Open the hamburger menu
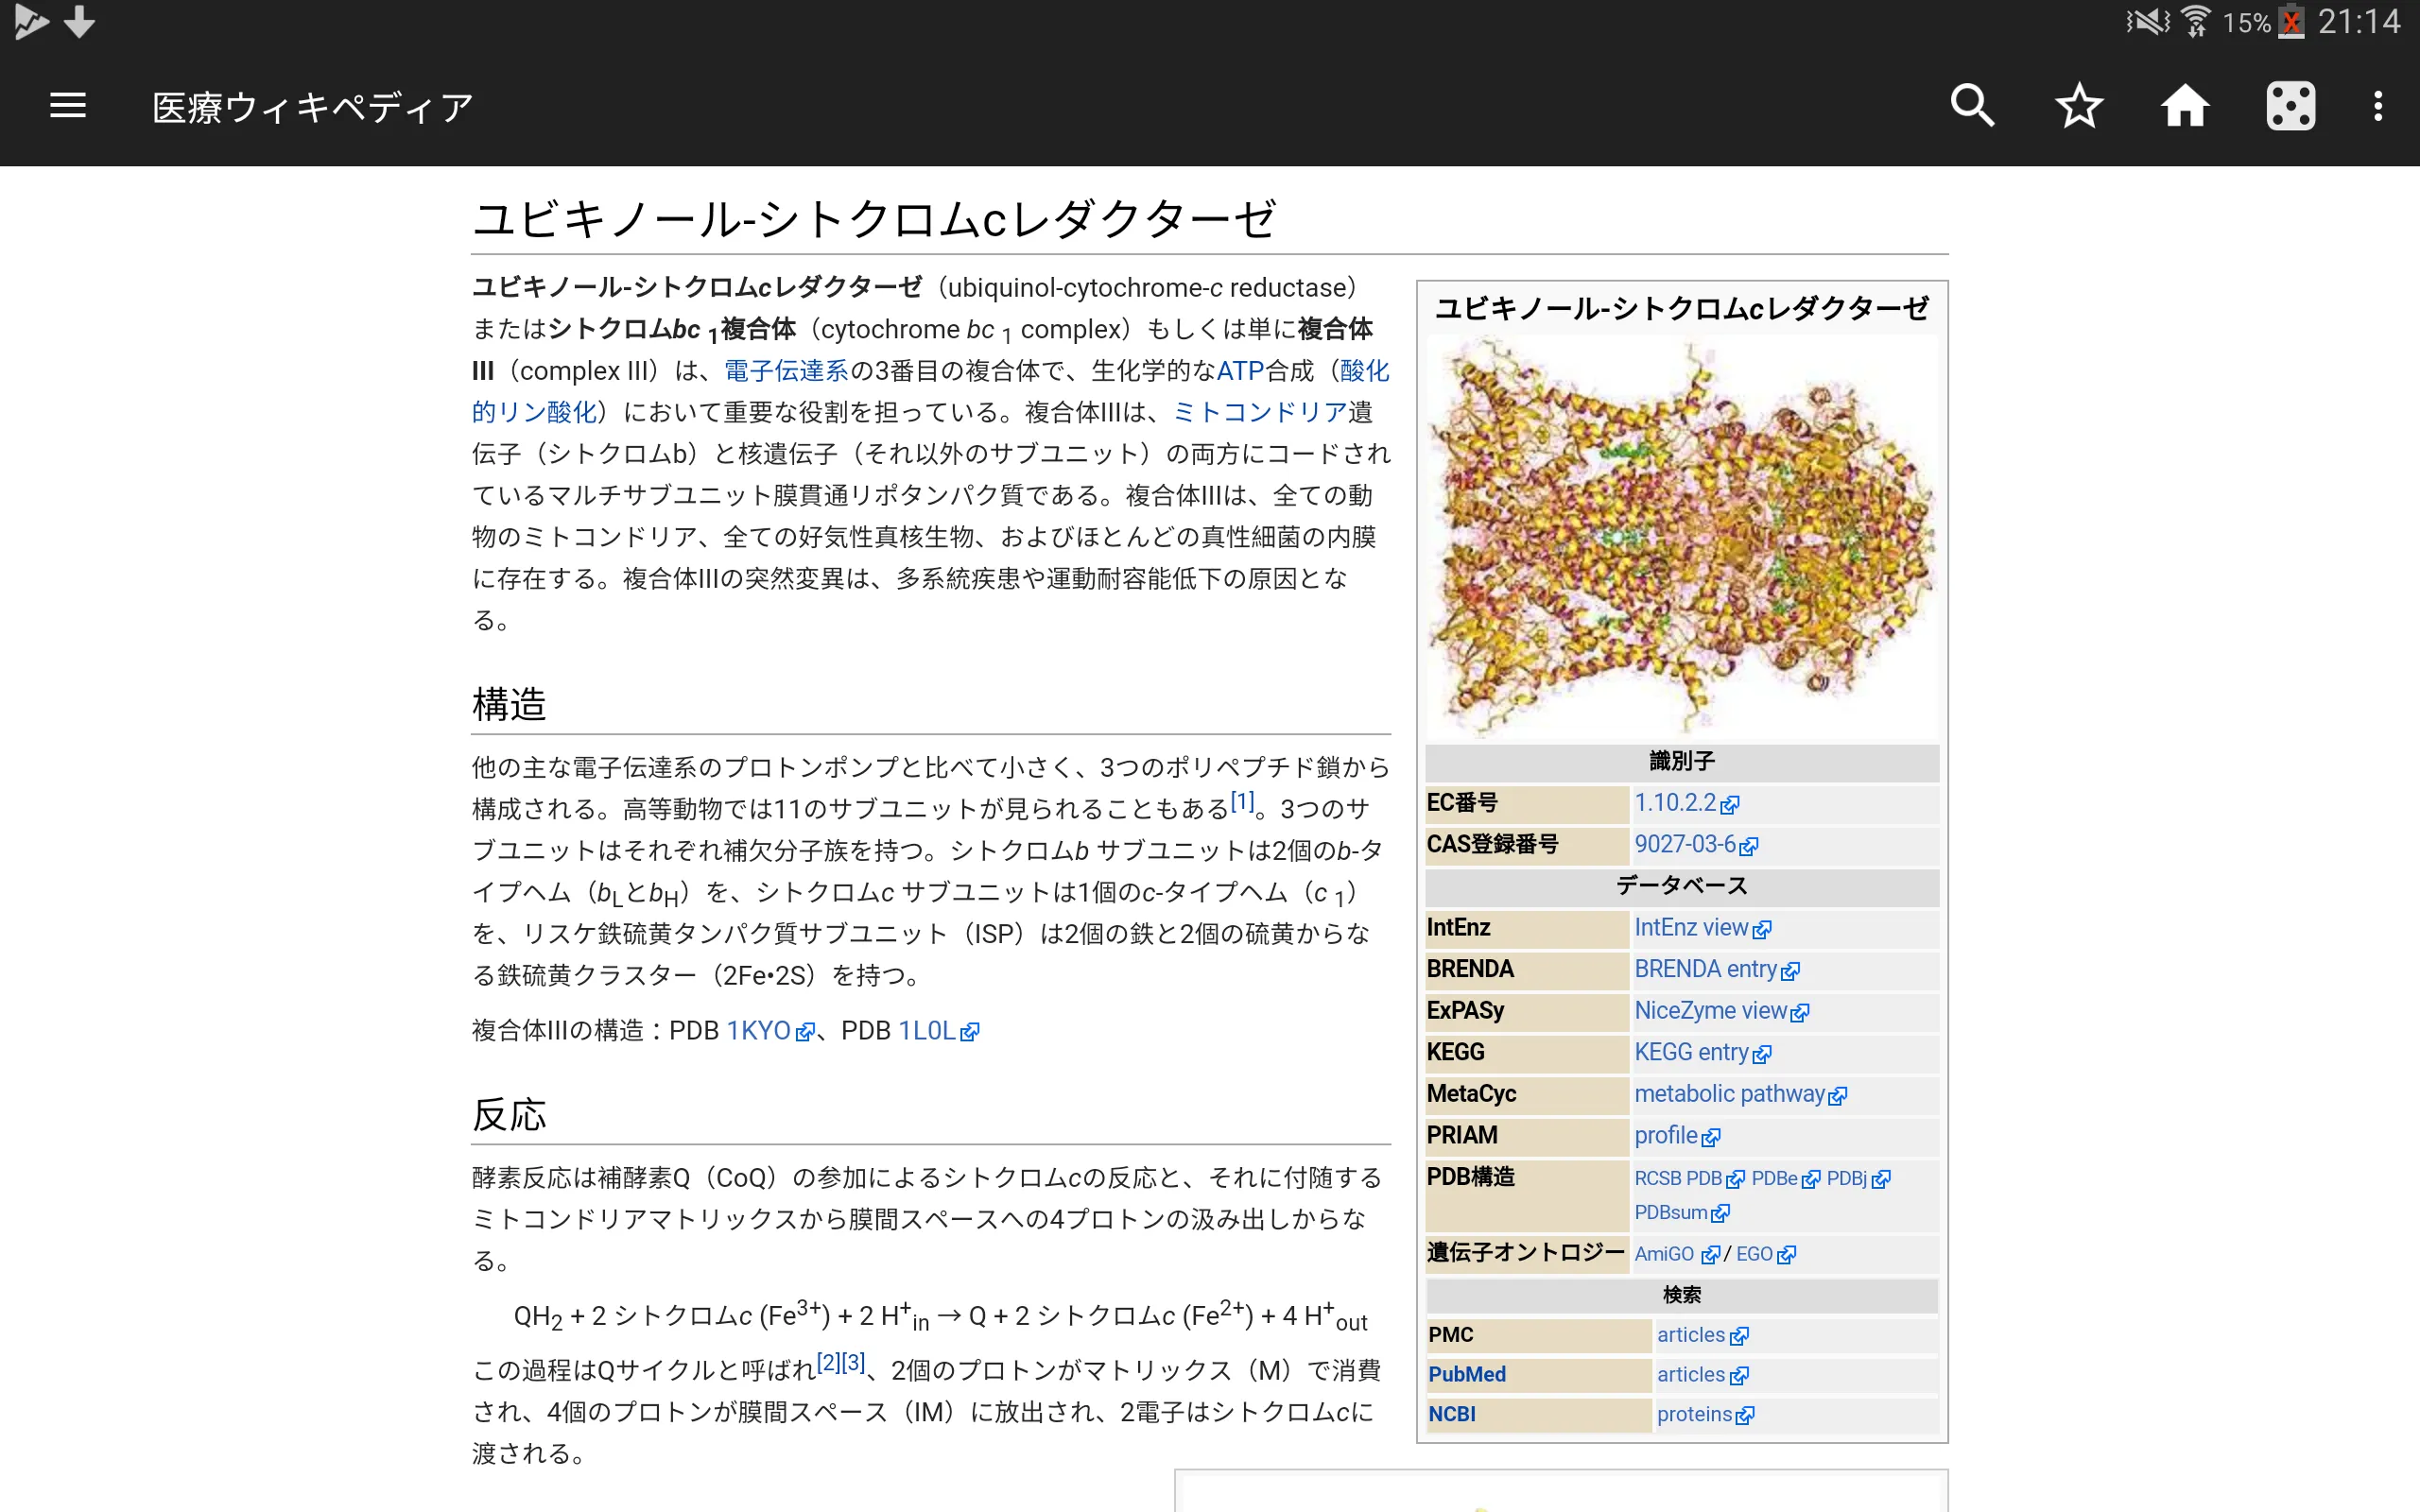The image size is (2420, 1512). click(x=68, y=108)
